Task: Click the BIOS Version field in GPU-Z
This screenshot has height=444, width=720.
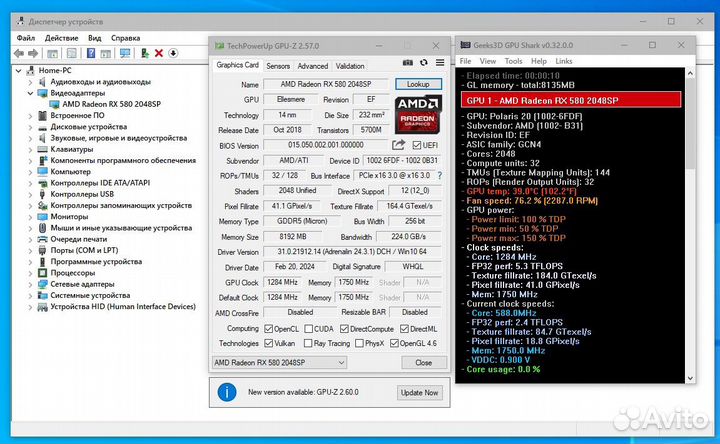Action: click(326, 145)
